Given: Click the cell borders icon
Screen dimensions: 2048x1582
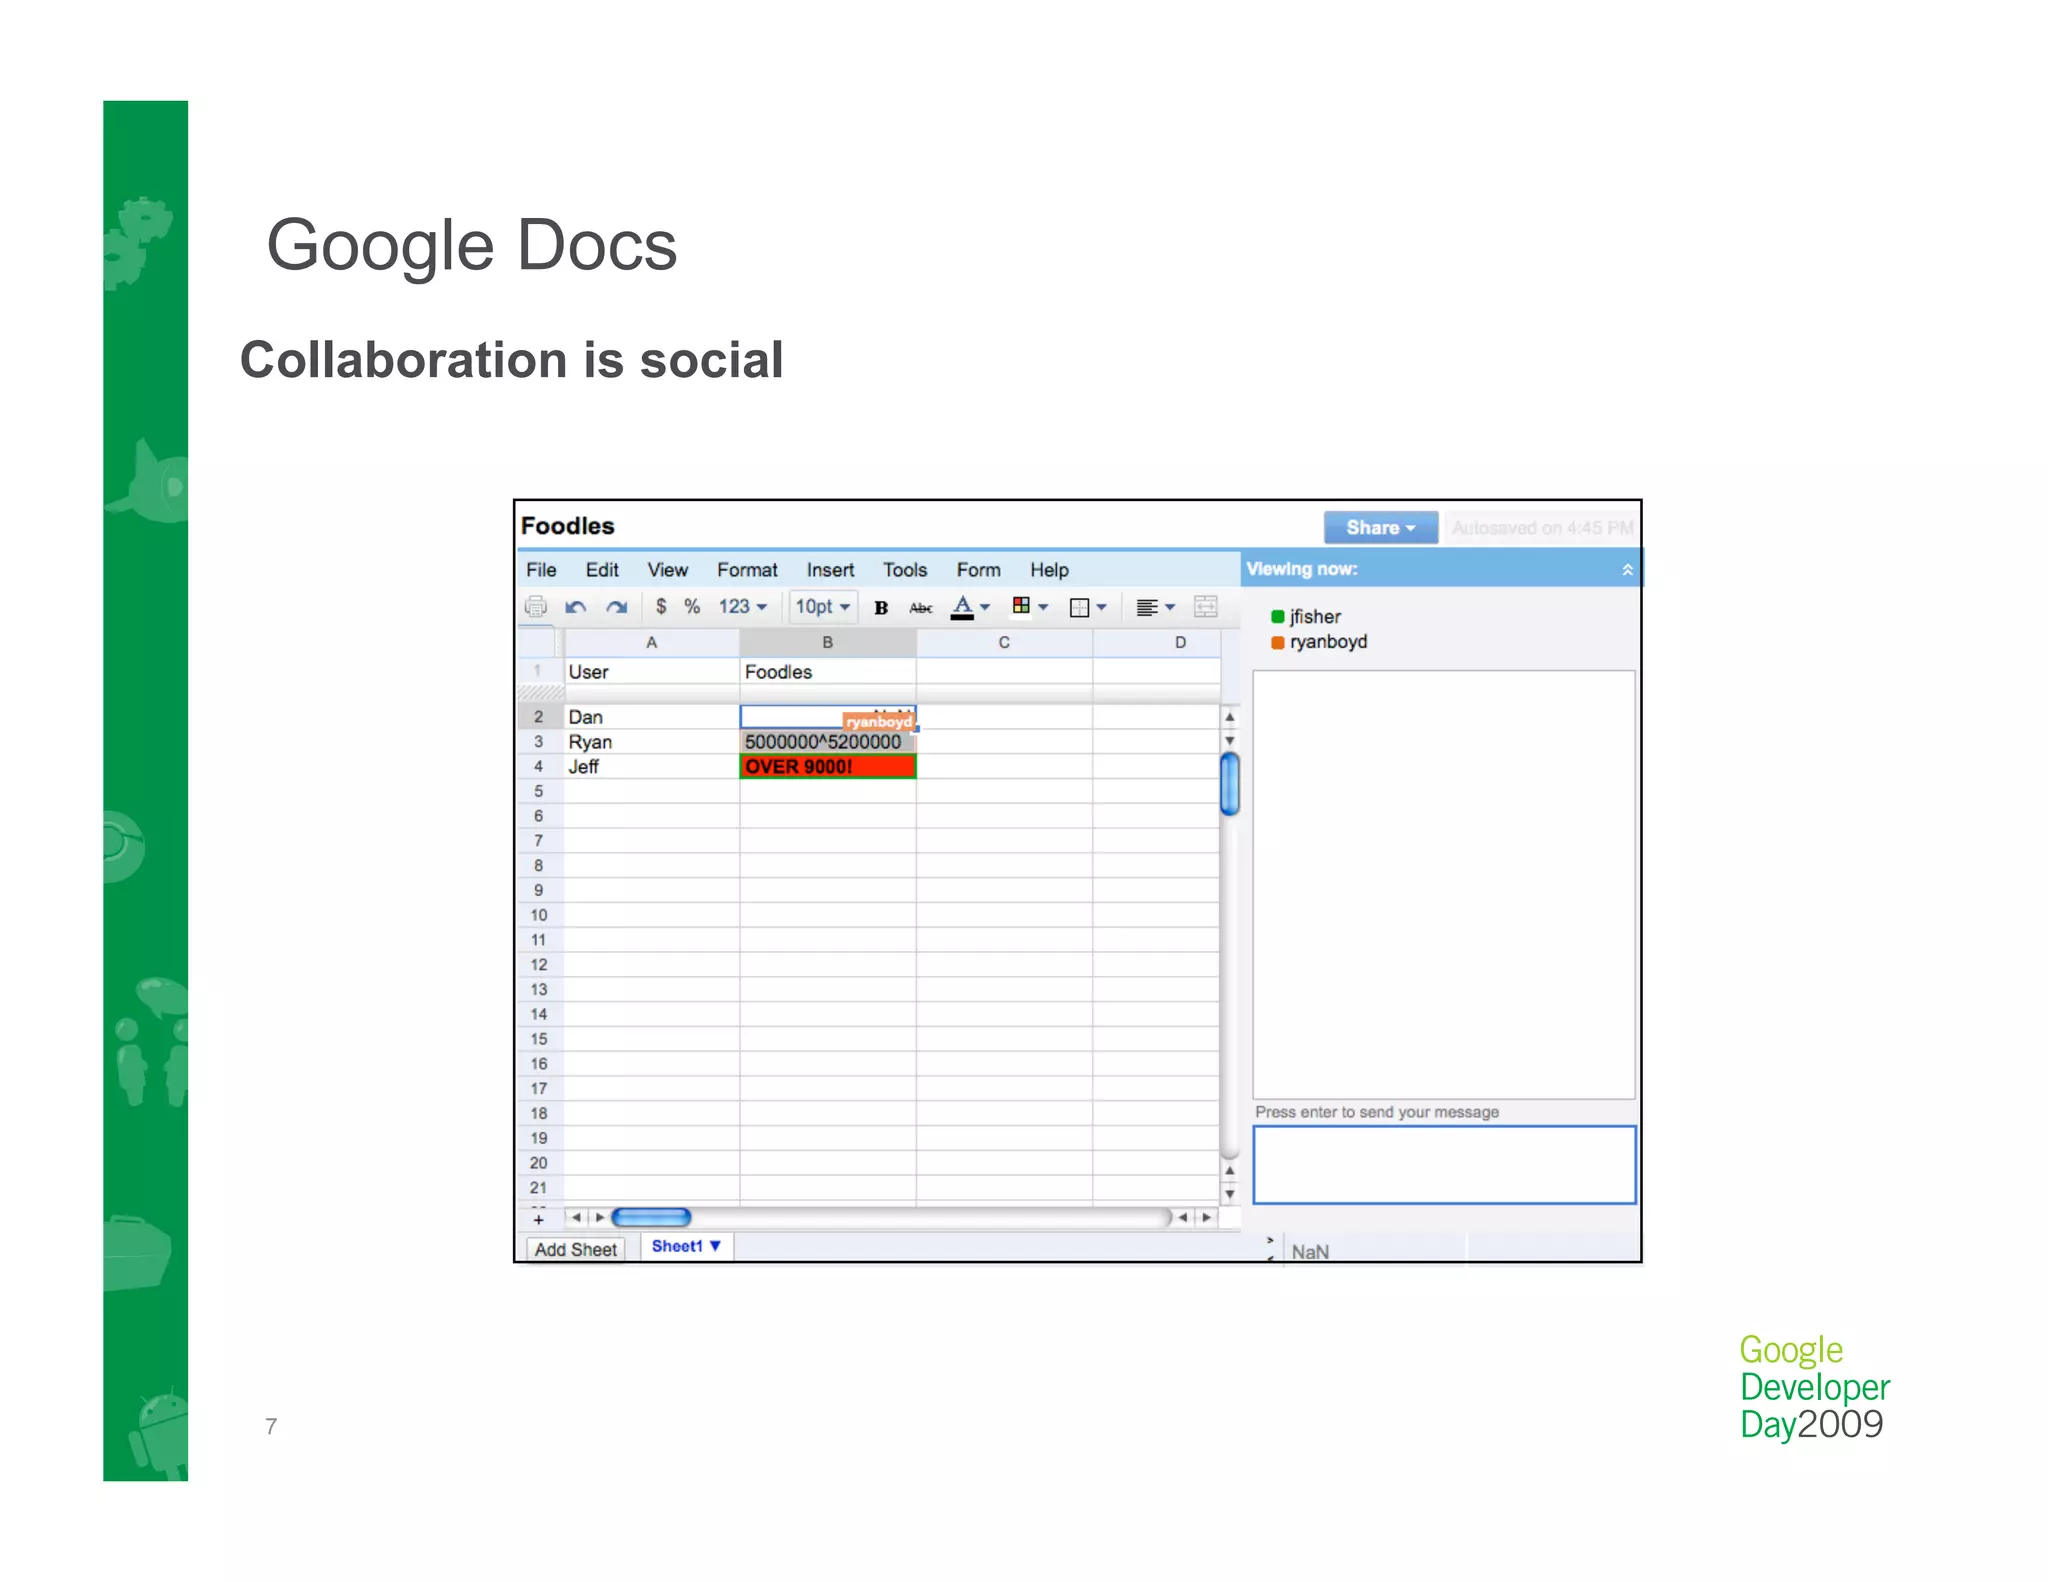Looking at the screenshot, I should coord(1079,607).
